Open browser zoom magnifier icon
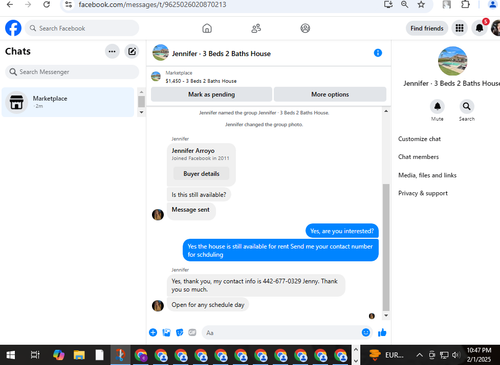This screenshot has height=365, width=500. (x=405, y=5)
